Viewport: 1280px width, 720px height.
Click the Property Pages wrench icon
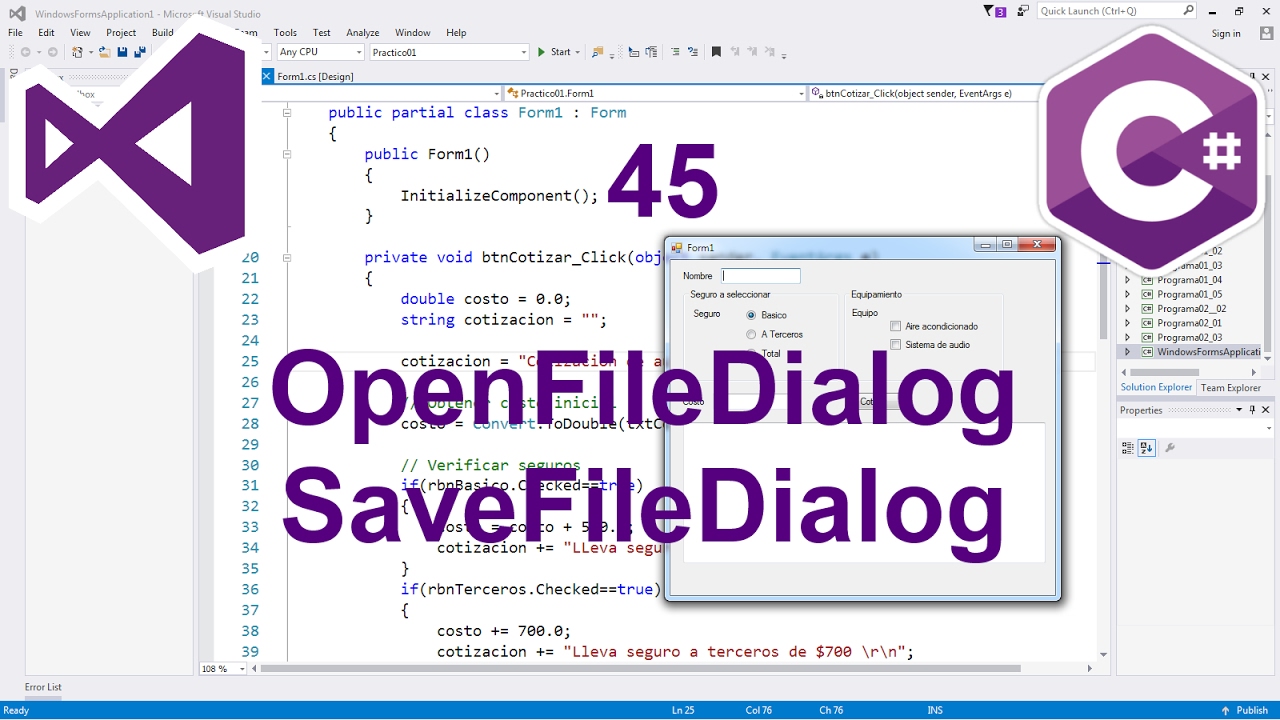(x=1170, y=448)
